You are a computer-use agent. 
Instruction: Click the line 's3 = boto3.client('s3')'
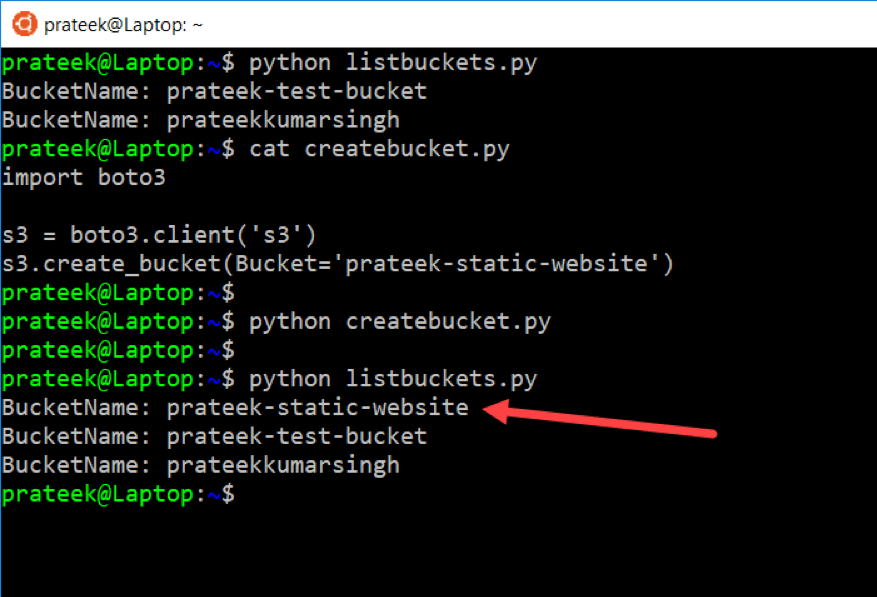tap(159, 236)
